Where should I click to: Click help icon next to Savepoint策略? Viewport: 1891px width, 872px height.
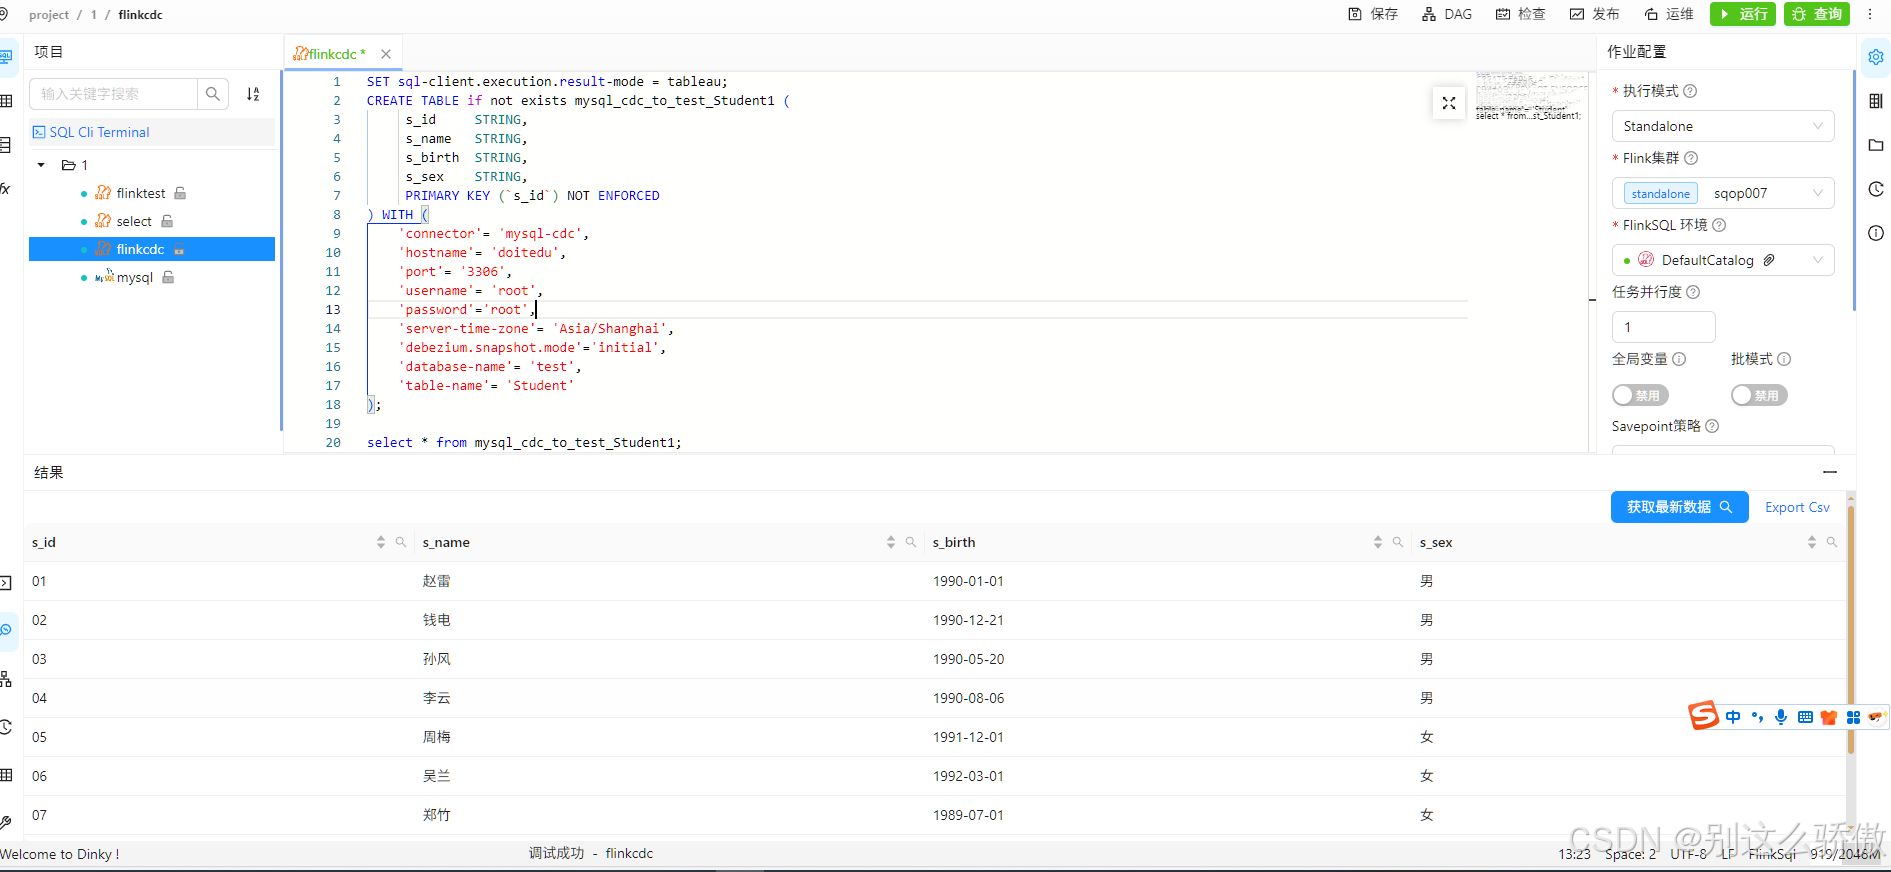click(1712, 426)
